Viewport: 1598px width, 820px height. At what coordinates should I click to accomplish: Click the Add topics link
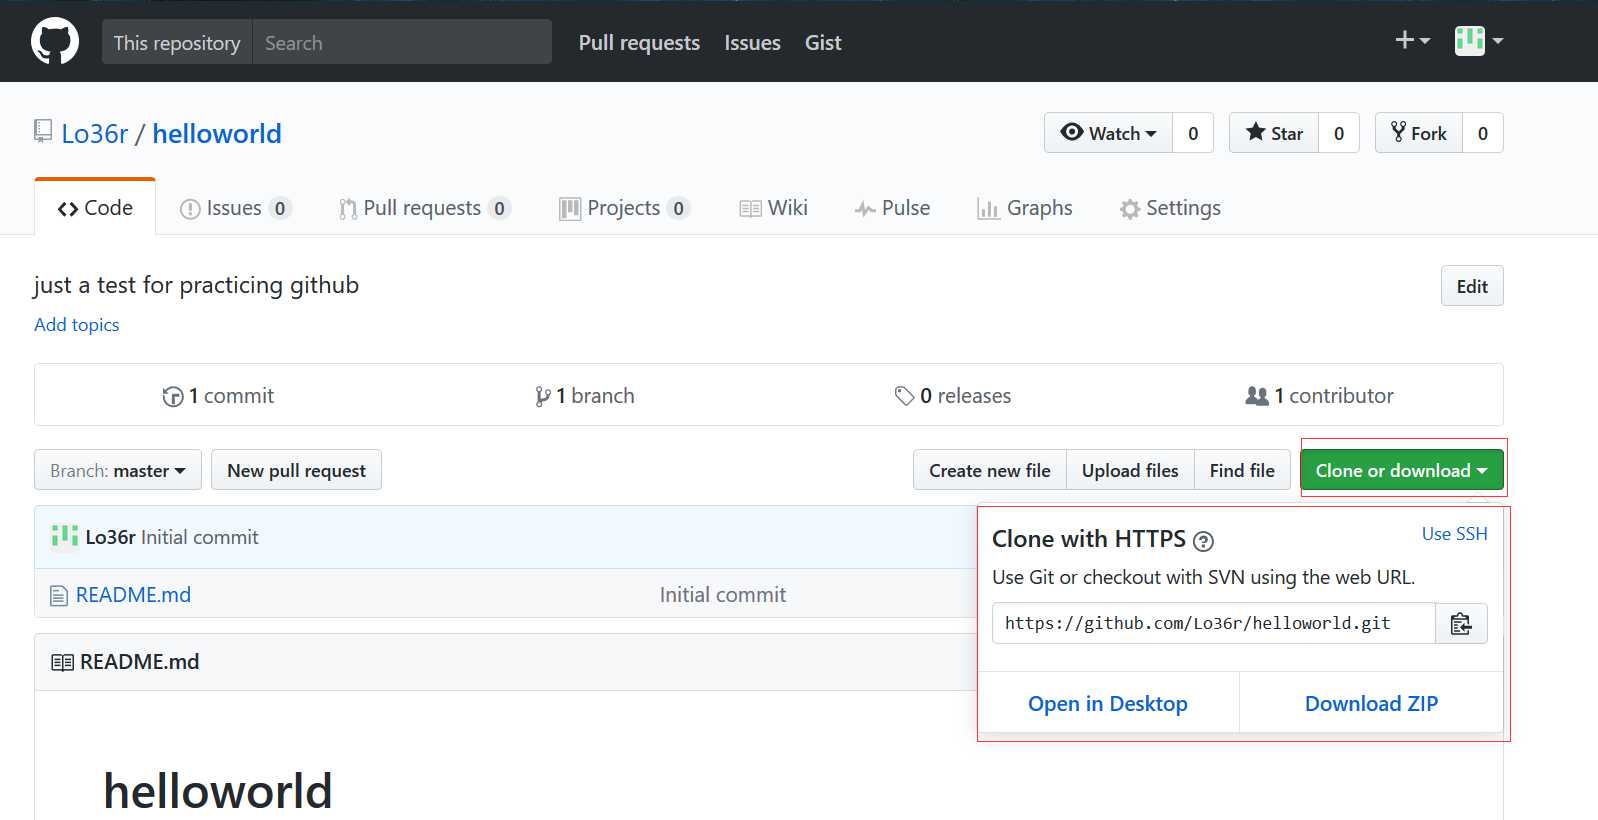(77, 325)
